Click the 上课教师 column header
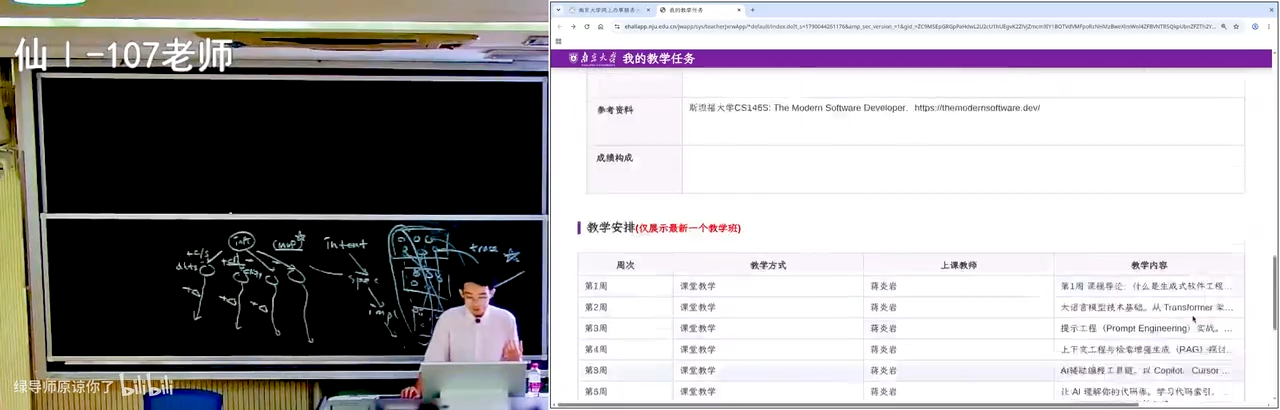Image resolution: width=1280 pixels, height=410 pixels. 958,265
